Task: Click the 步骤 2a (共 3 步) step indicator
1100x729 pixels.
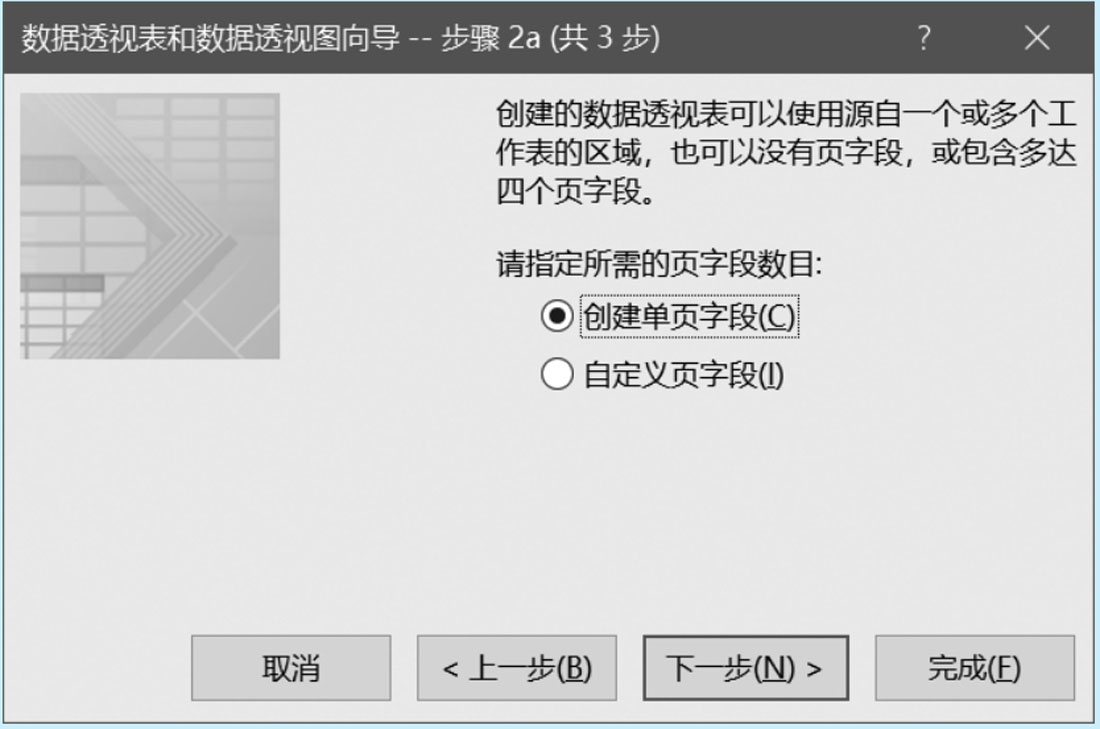Action: click(x=551, y=38)
